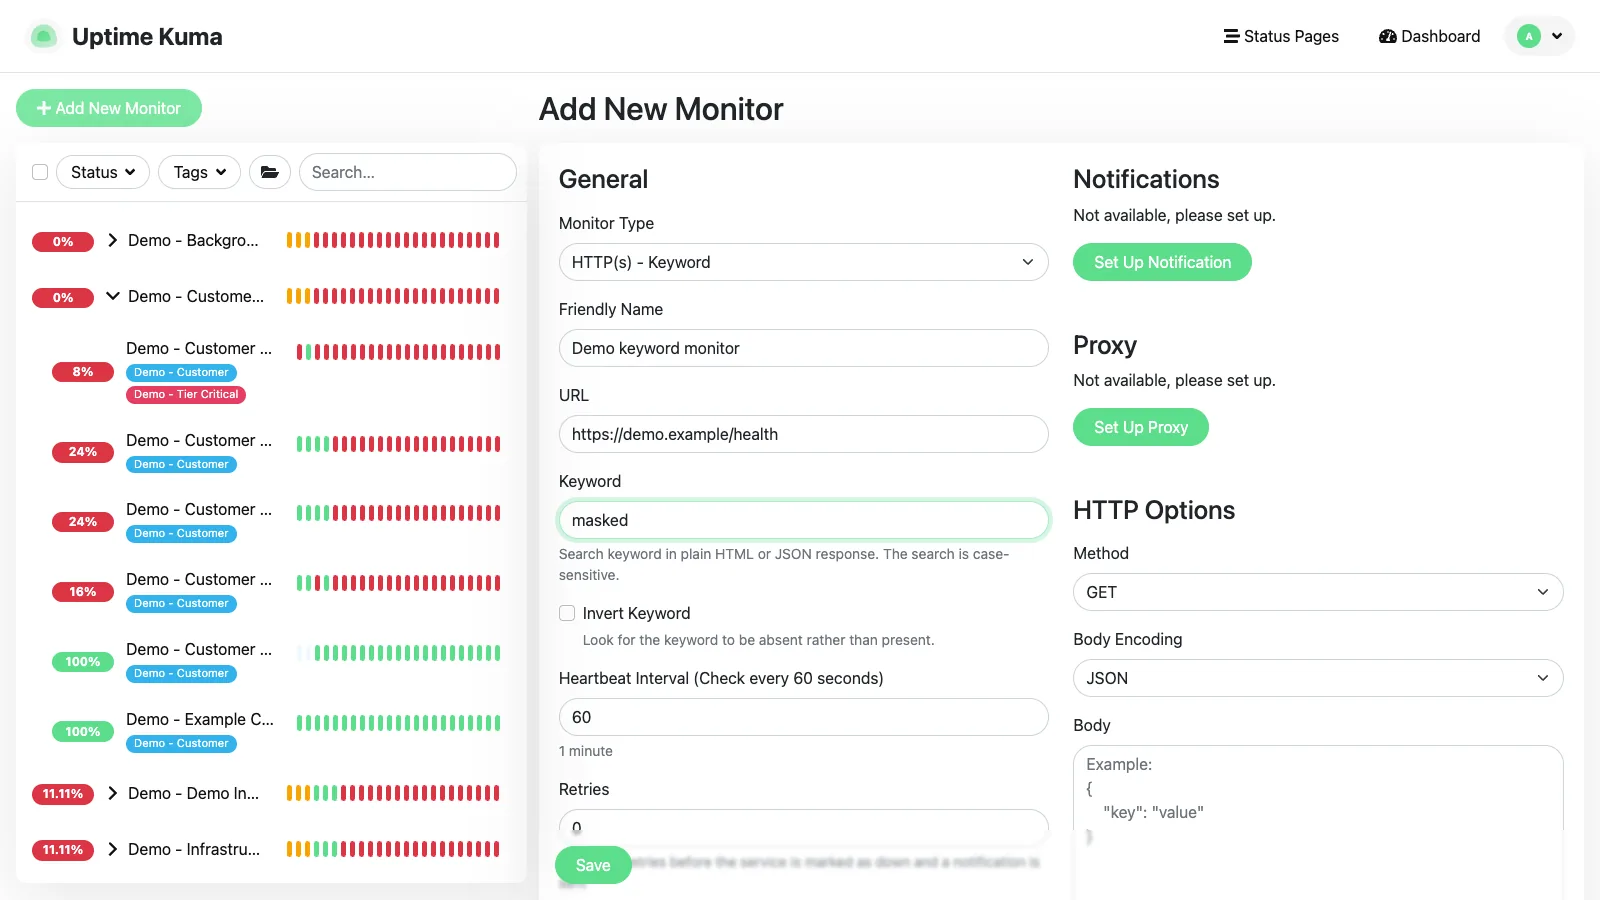
Task: Open the Demo - Example C... monitor
Action: pyautogui.click(x=200, y=719)
